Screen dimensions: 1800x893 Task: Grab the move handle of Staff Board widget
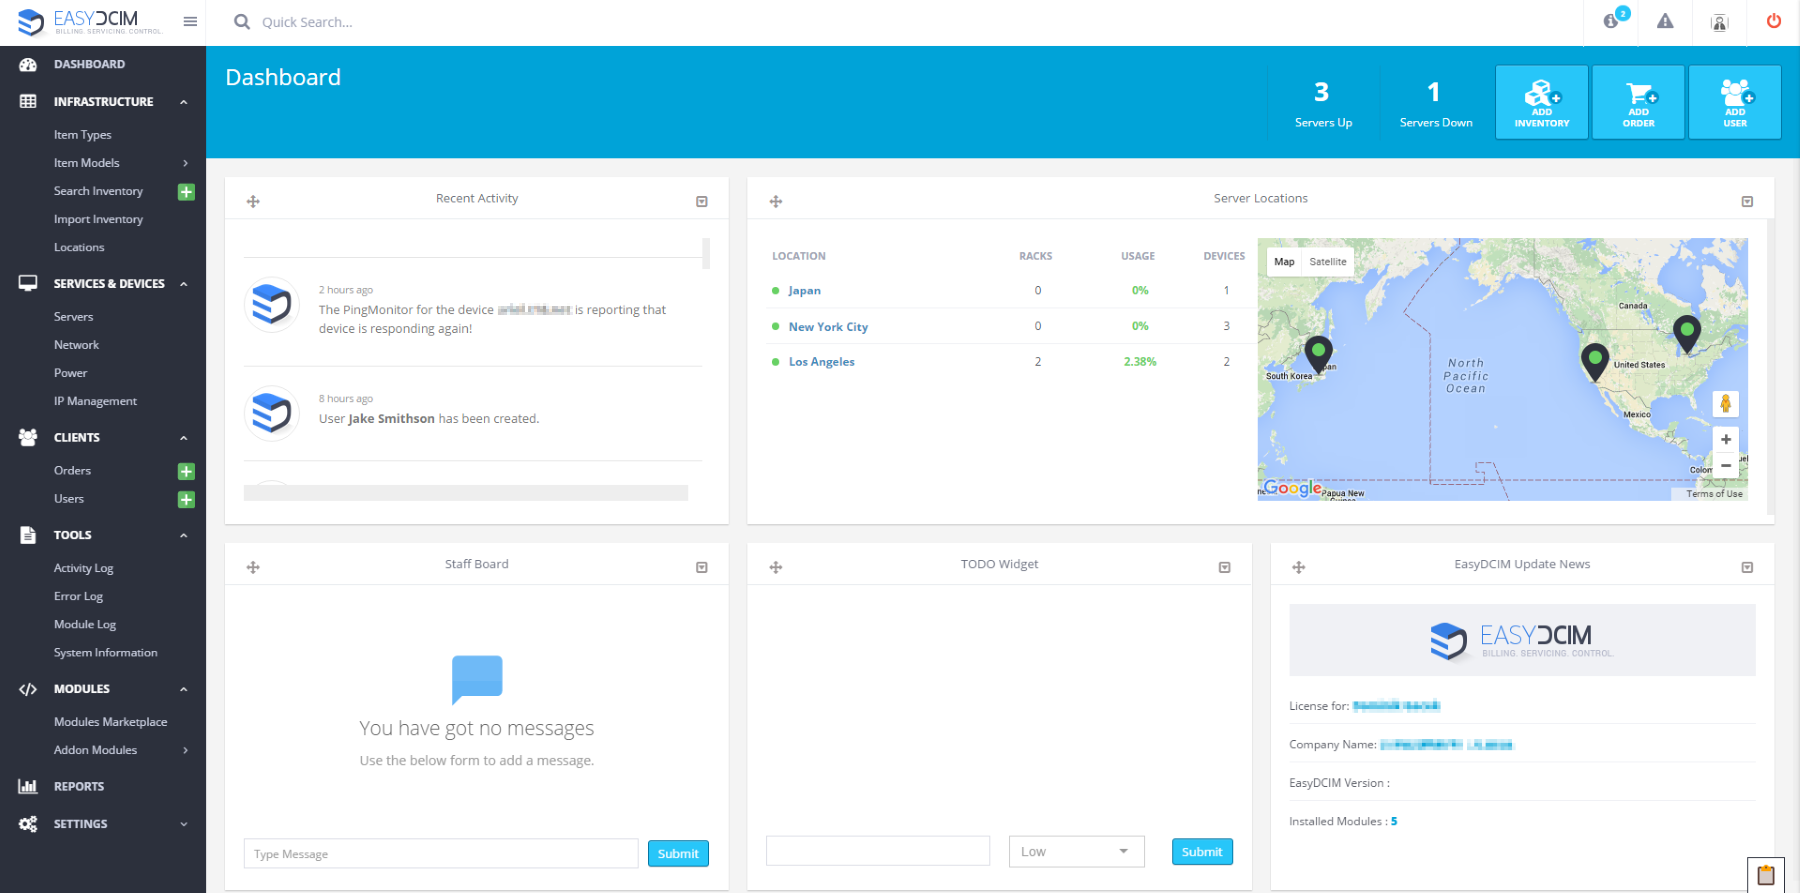click(x=253, y=568)
